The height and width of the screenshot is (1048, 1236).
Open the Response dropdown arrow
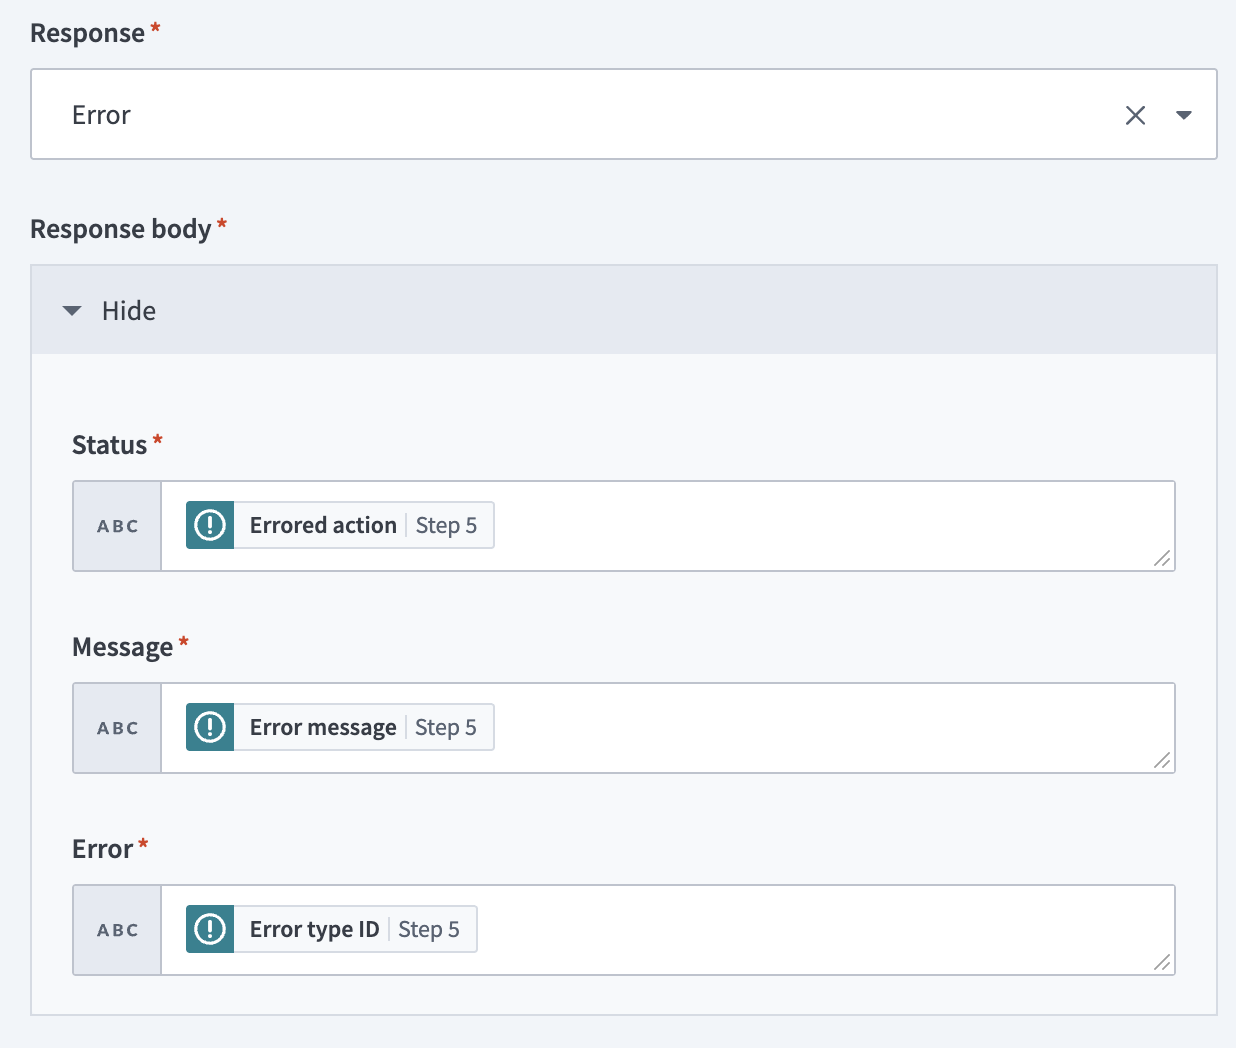pyautogui.click(x=1184, y=115)
